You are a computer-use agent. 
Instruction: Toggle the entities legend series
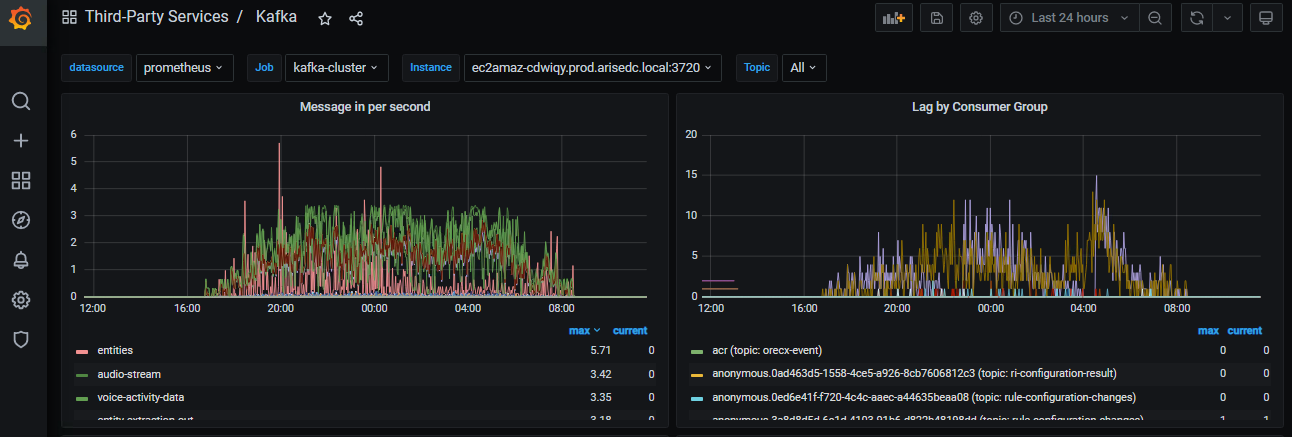pyautogui.click(x=115, y=350)
